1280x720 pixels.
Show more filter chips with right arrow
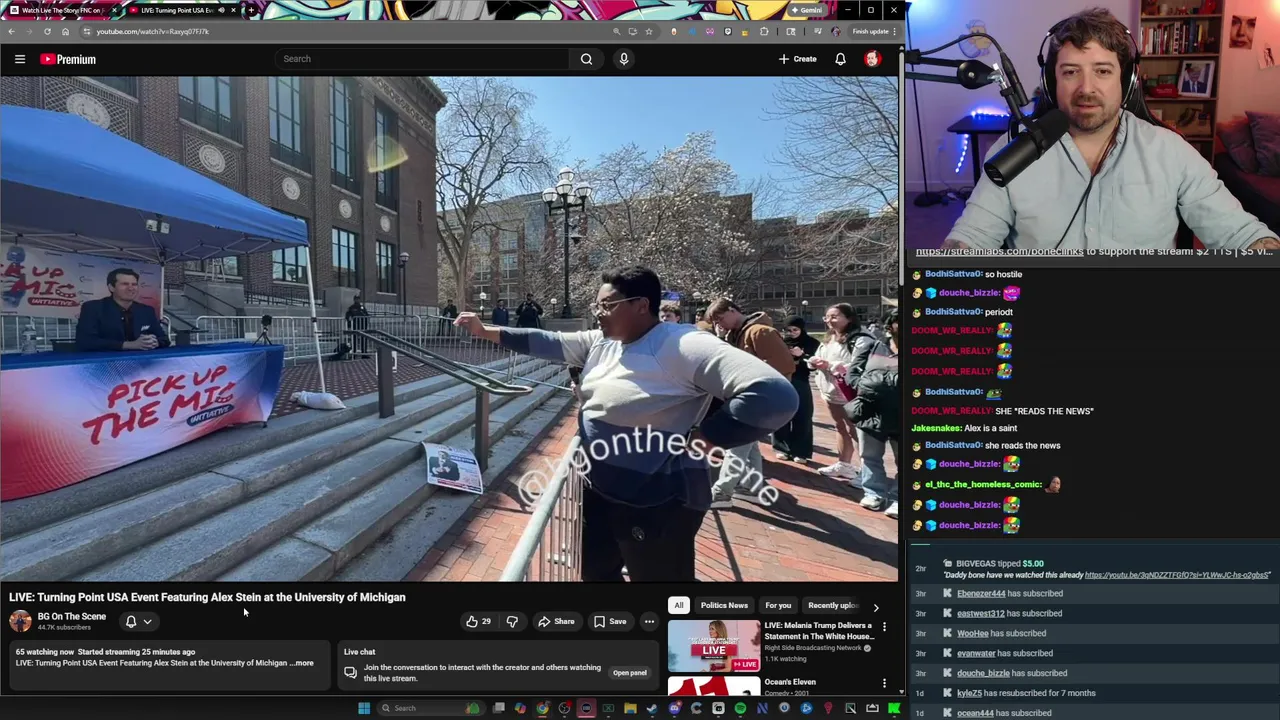click(x=876, y=607)
